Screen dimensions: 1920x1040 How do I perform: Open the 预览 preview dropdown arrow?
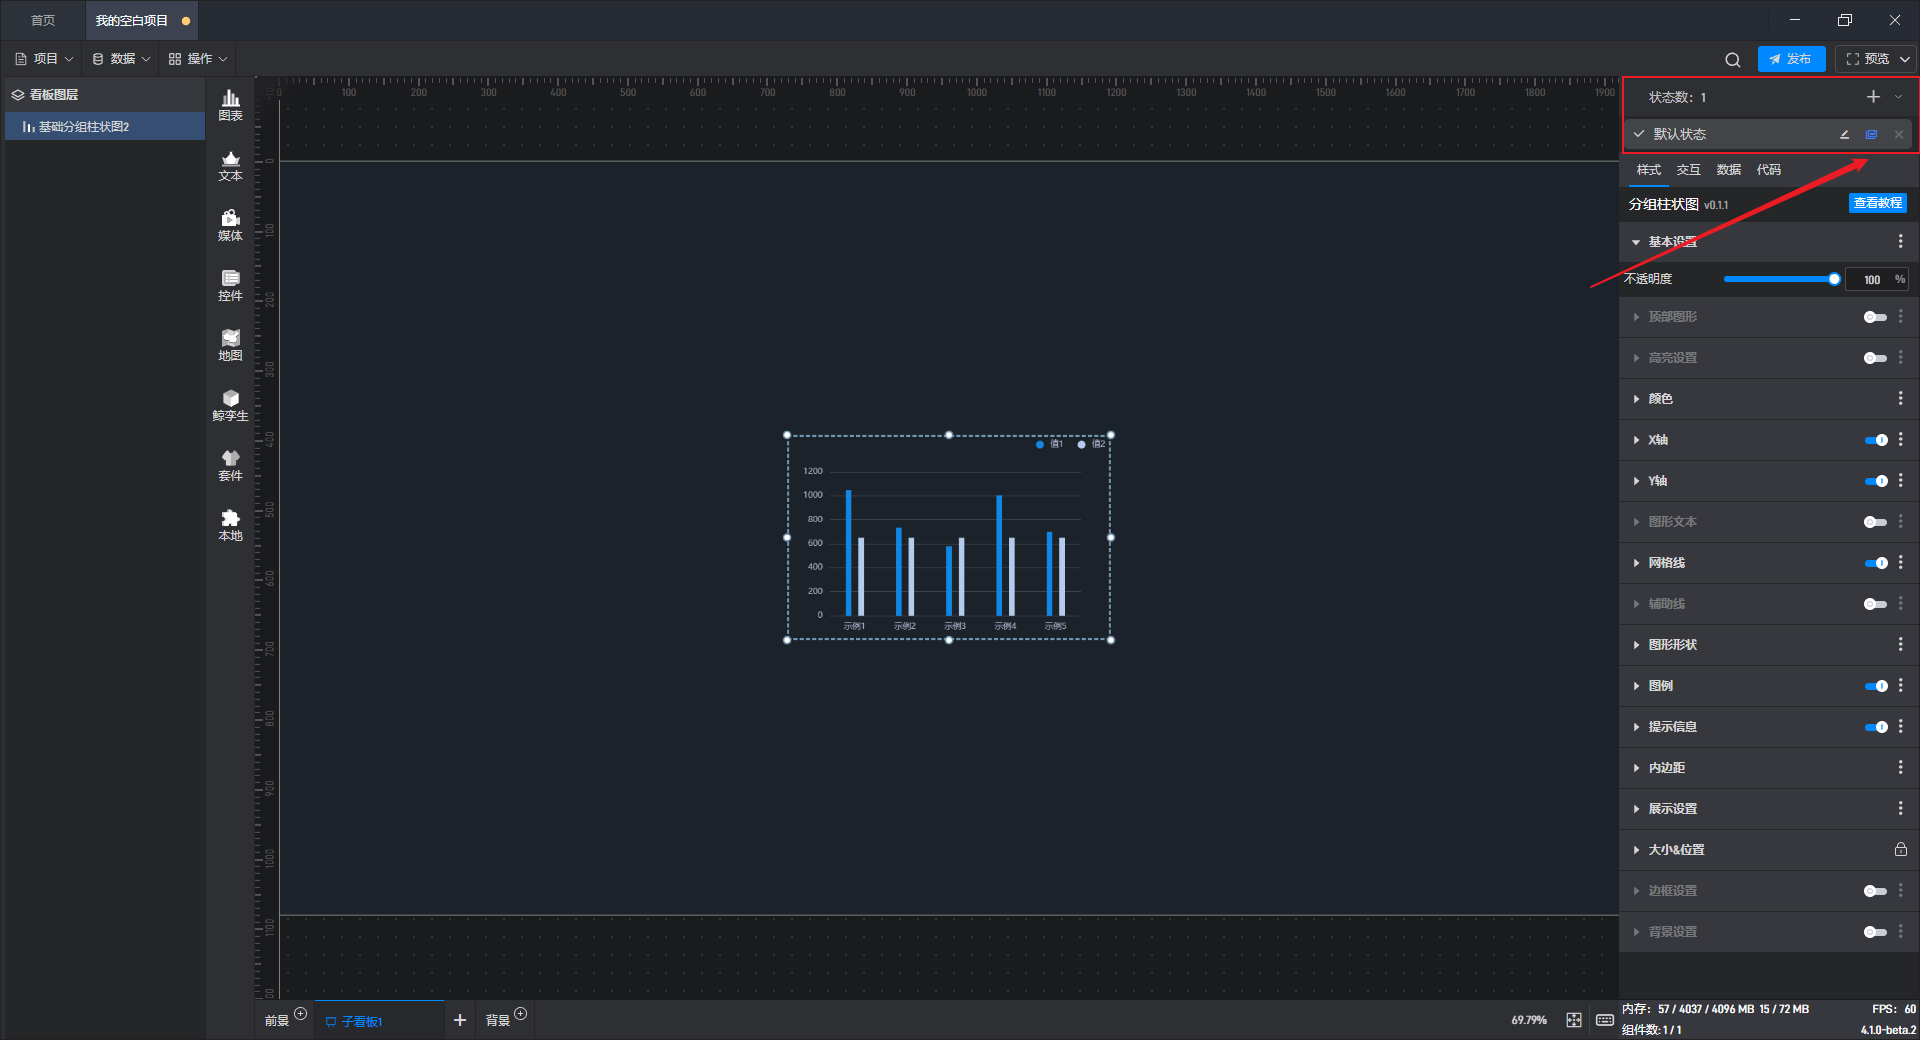pyautogui.click(x=1905, y=59)
